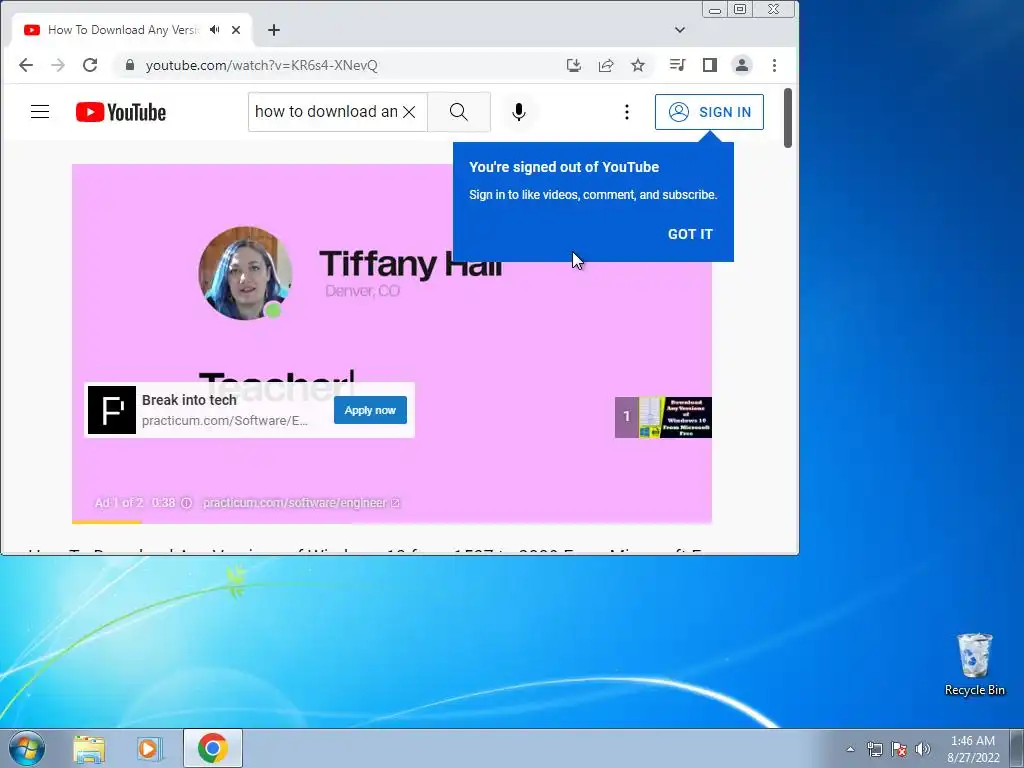
Task: Dismiss the popup with GOT IT
Action: 690,234
